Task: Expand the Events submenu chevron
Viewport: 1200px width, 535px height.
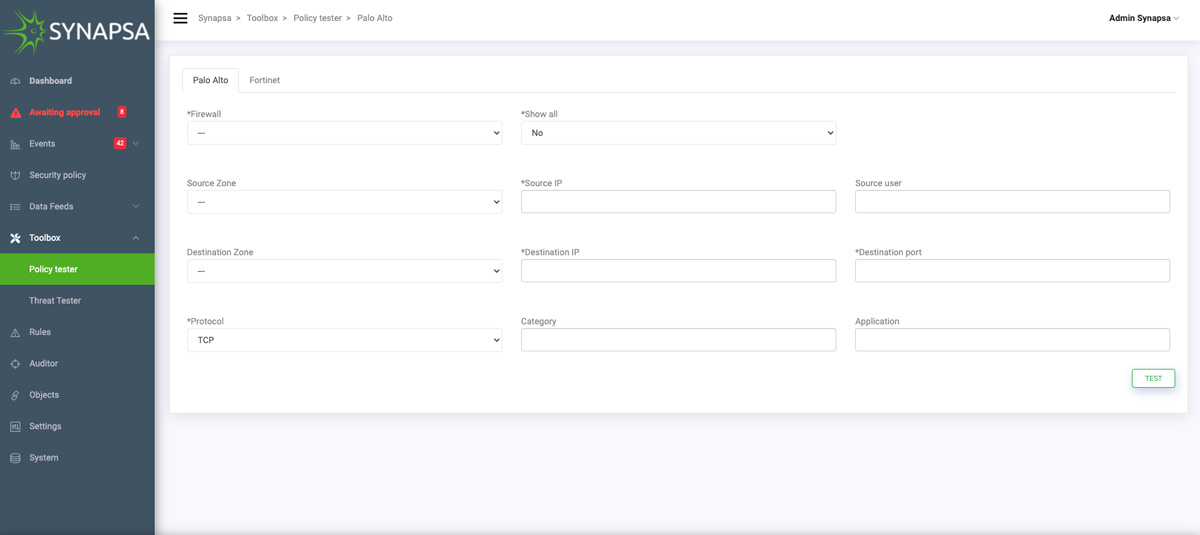Action: tap(136, 144)
